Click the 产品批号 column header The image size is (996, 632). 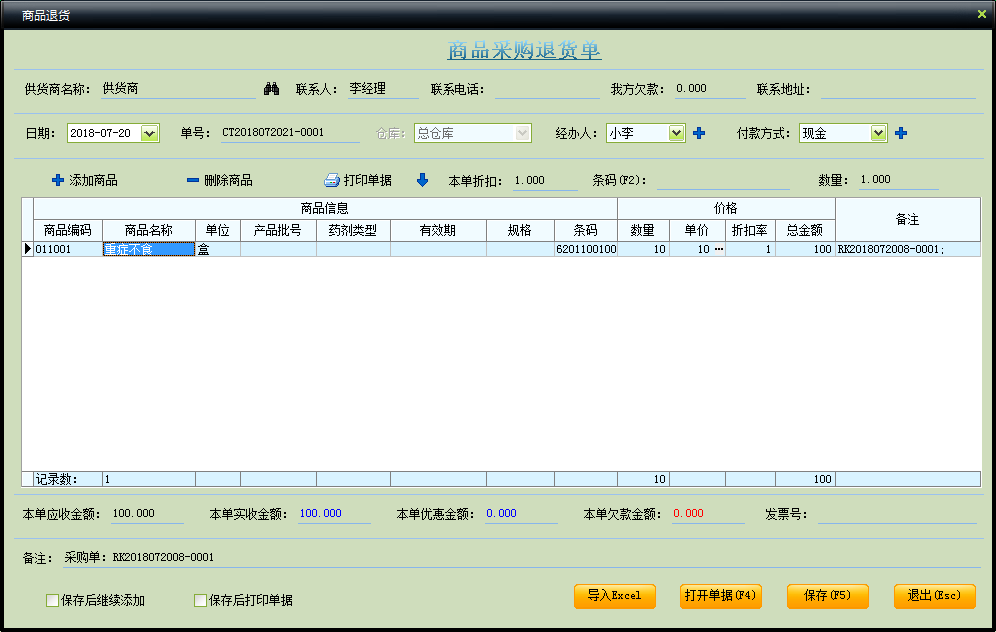pyautogui.click(x=278, y=230)
